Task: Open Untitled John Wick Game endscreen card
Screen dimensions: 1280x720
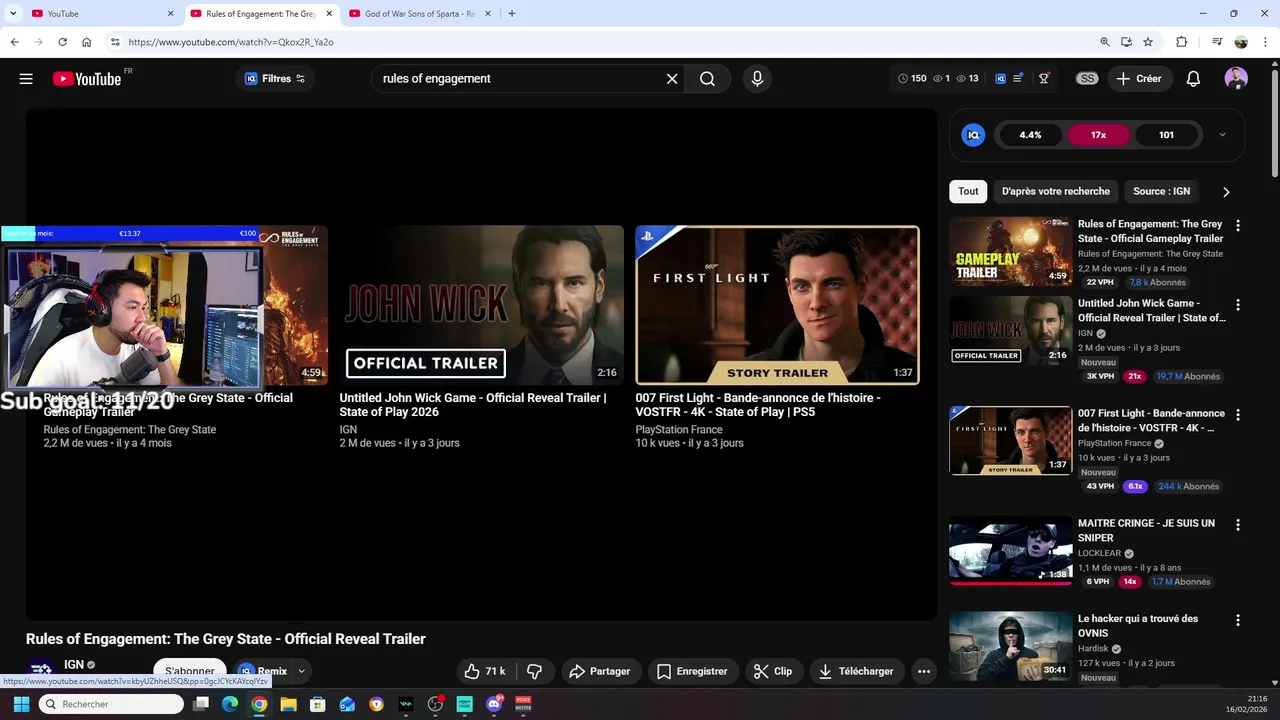Action: point(482,305)
